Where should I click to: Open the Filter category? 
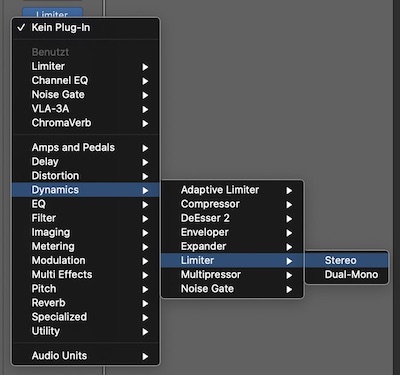click(86, 218)
